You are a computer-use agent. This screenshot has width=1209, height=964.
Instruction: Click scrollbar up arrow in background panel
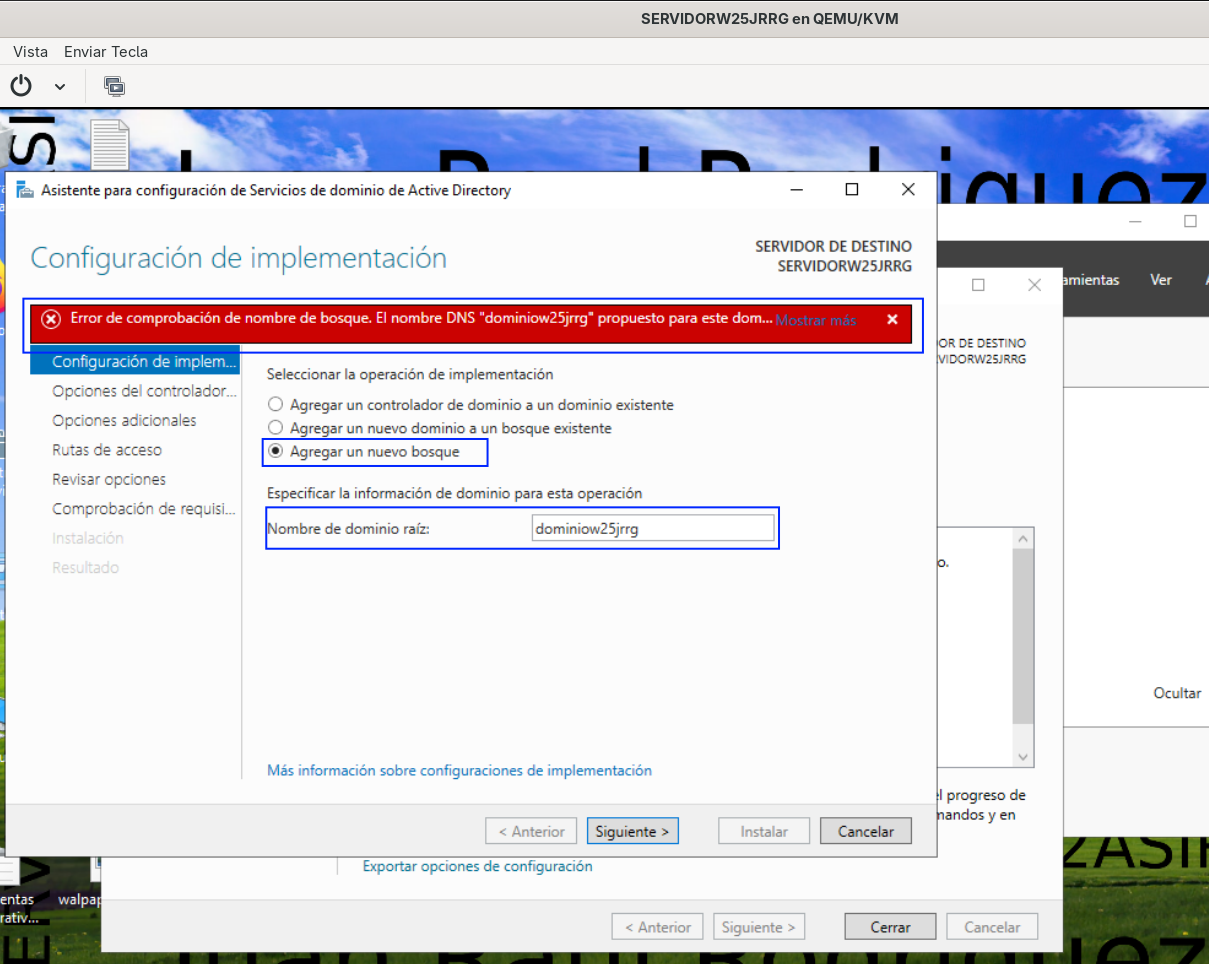1023,538
